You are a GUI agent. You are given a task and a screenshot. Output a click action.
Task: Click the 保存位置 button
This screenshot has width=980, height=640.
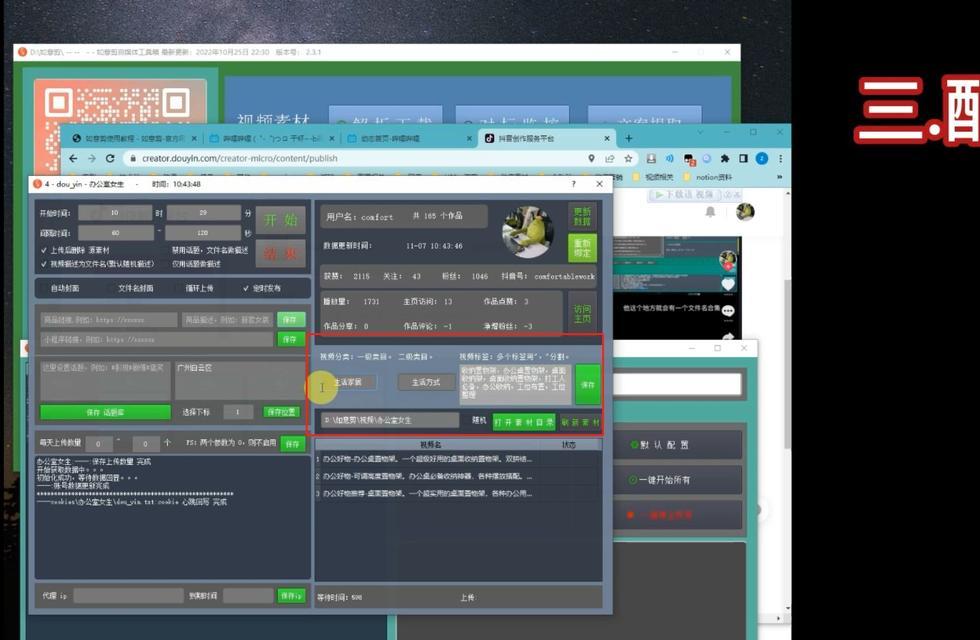point(281,412)
